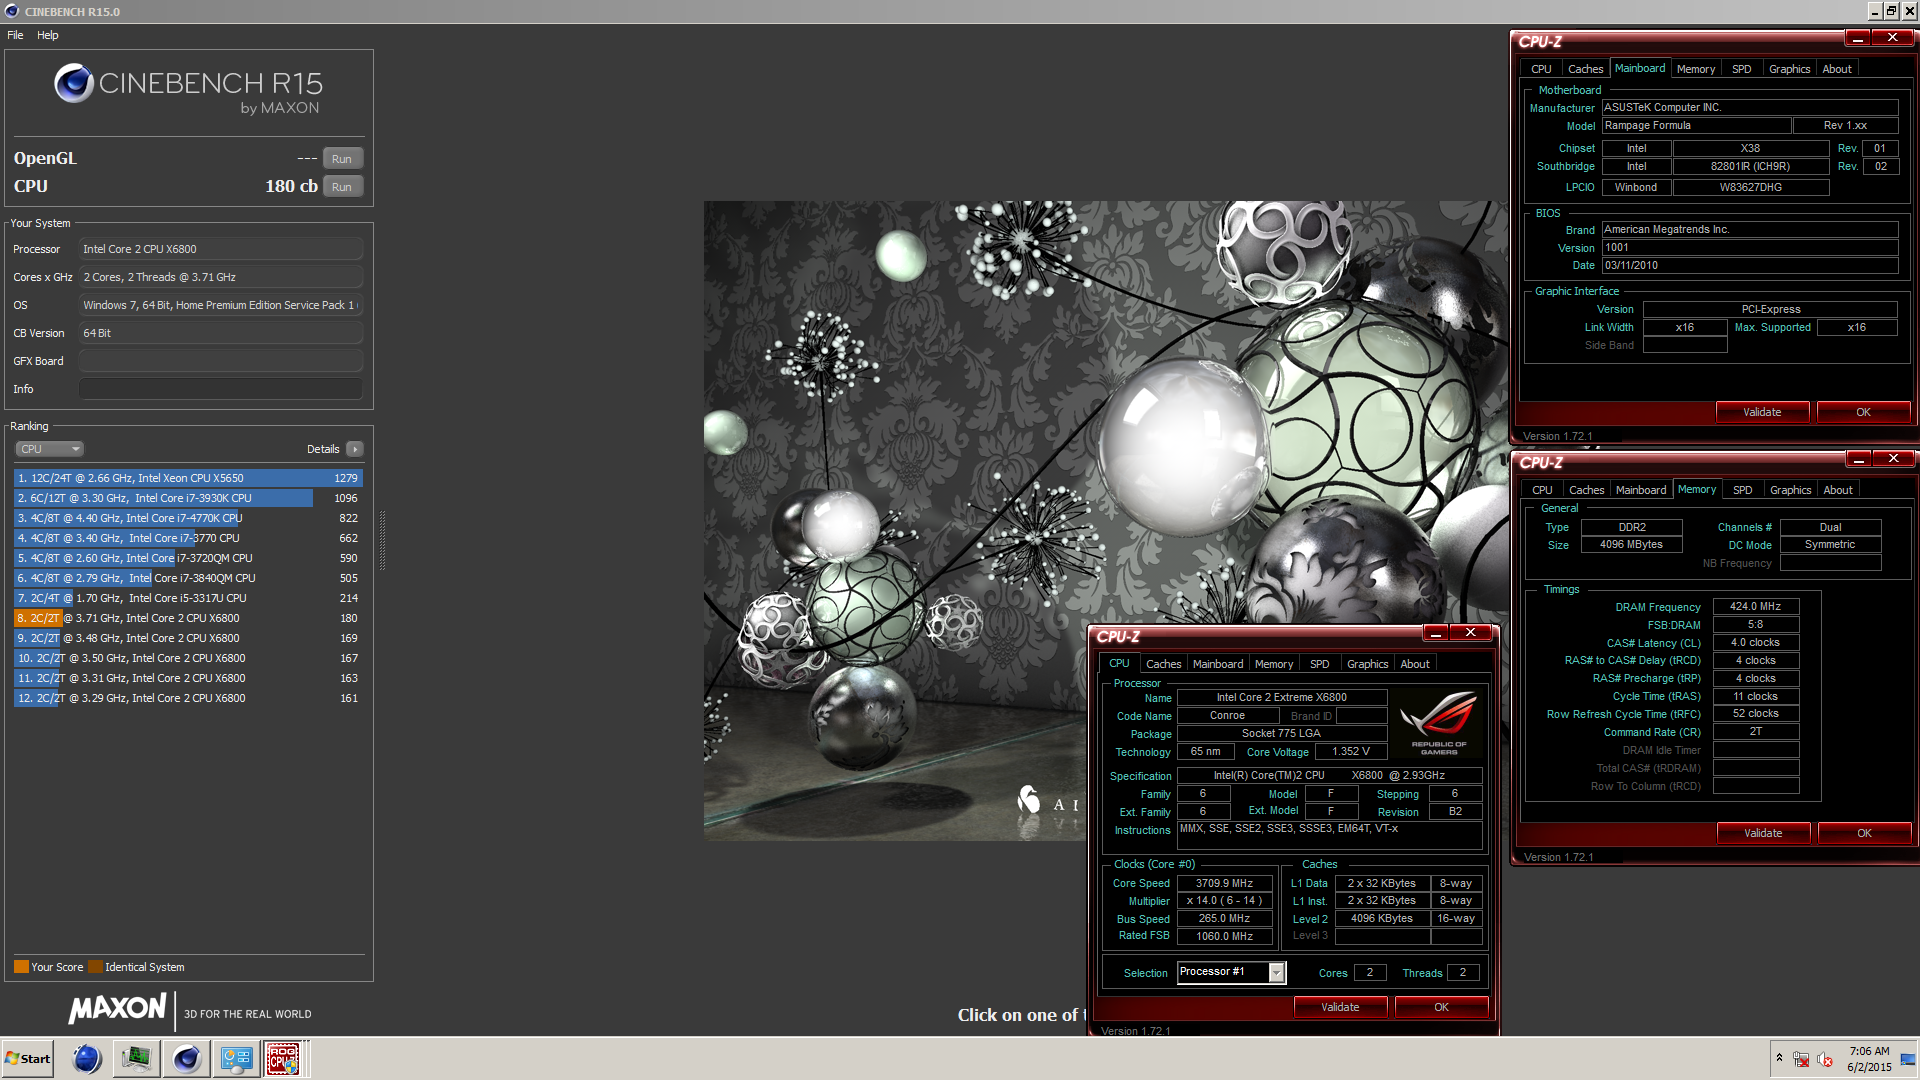This screenshot has width=1920, height=1080.
Task: Switch to ROG CPU-Z taskbar icon
Action: pyautogui.click(x=283, y=1059)
